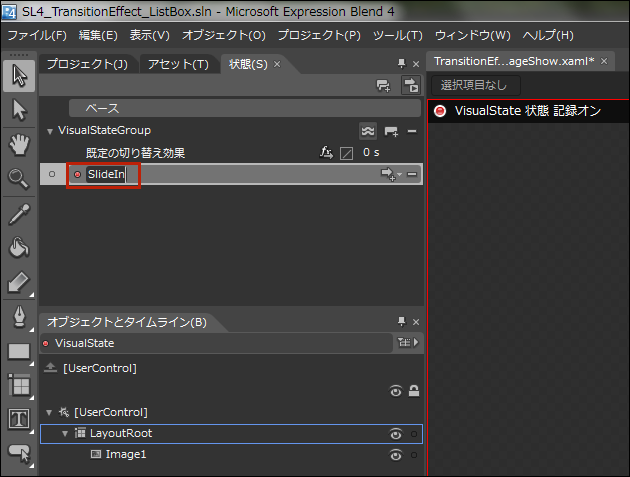
Task: Collapse the LayoutRoot tree node
Action: click(x=65, y=434)
